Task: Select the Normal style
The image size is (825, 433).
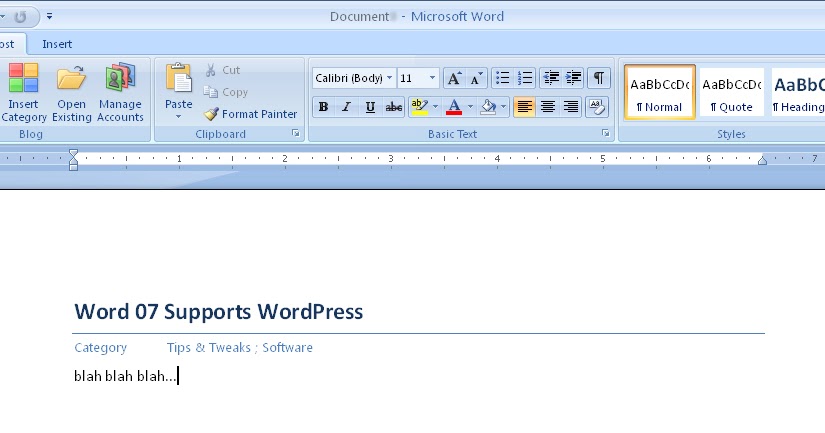Action: coord(660,92)
